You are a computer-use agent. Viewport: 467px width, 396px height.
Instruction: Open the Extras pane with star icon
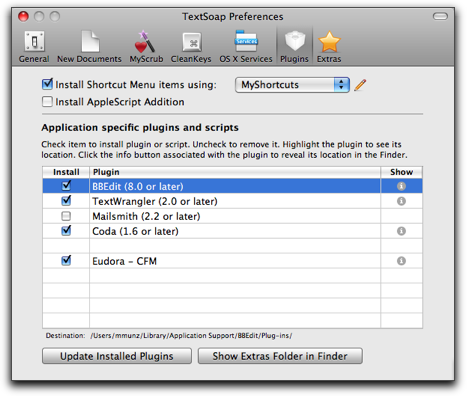point(329,47)
